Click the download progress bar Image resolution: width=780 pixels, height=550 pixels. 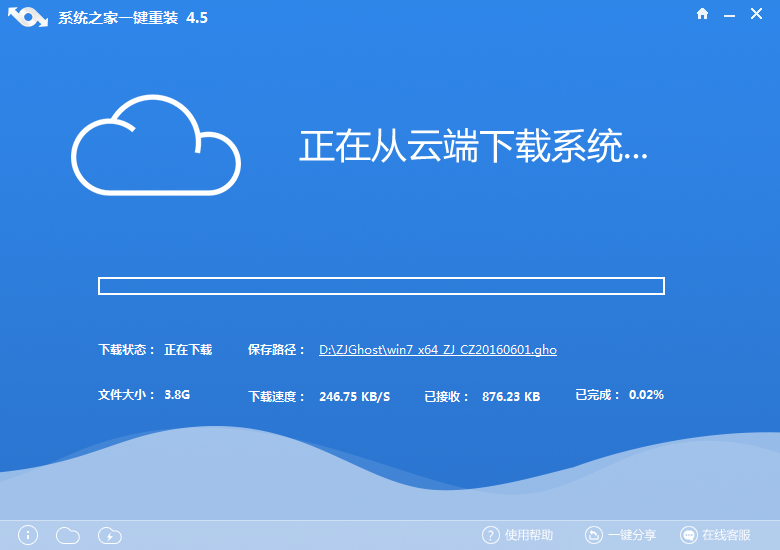tap(381, 286)
